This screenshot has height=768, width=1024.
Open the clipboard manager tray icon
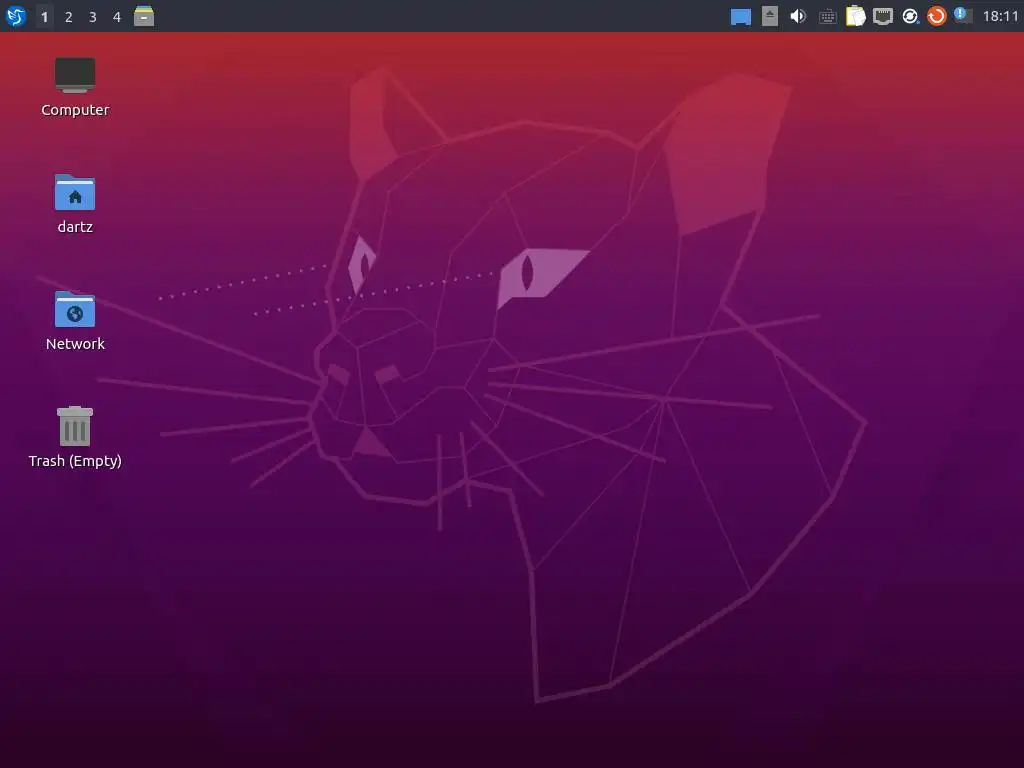pyautogui.click(x=856, y=16)
